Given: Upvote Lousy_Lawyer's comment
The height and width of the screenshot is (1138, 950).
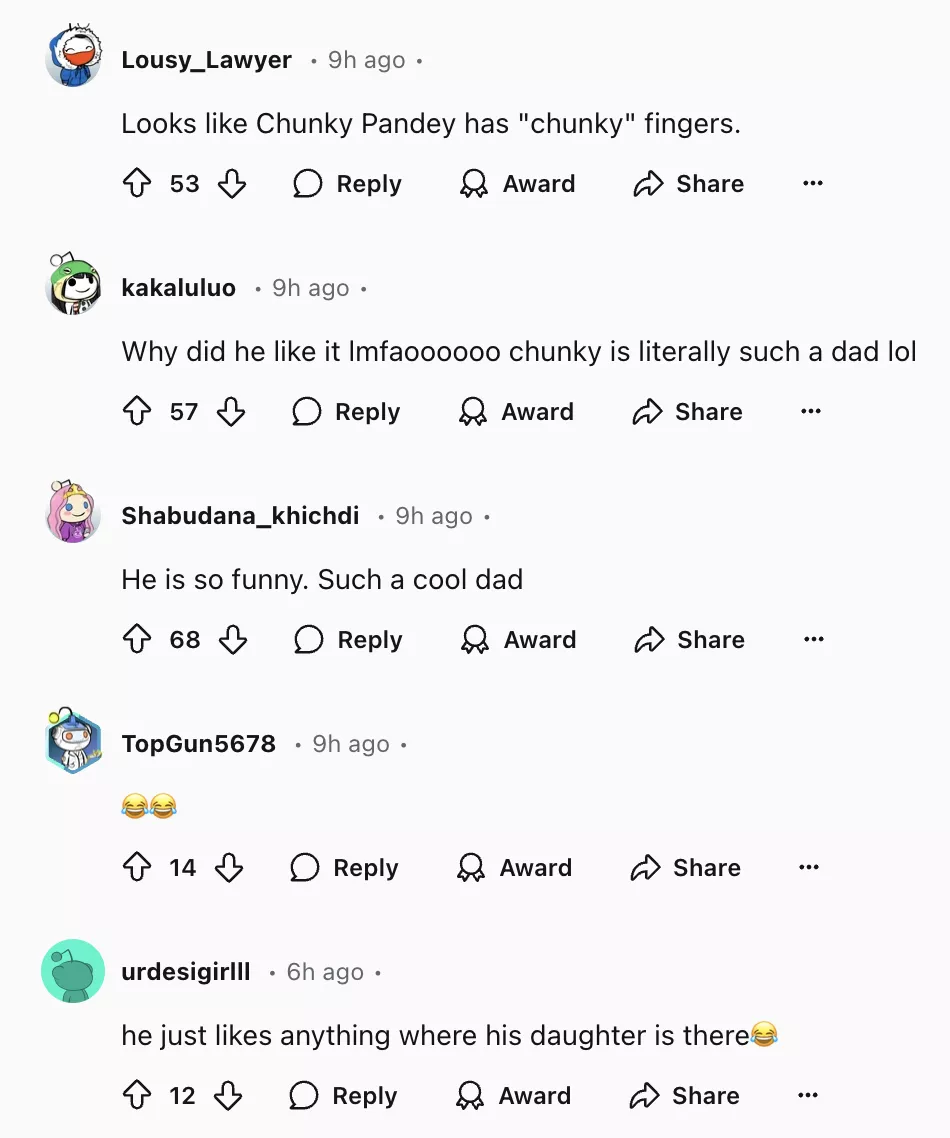Looking at the screenshot, I should click(x=136, y=184).
